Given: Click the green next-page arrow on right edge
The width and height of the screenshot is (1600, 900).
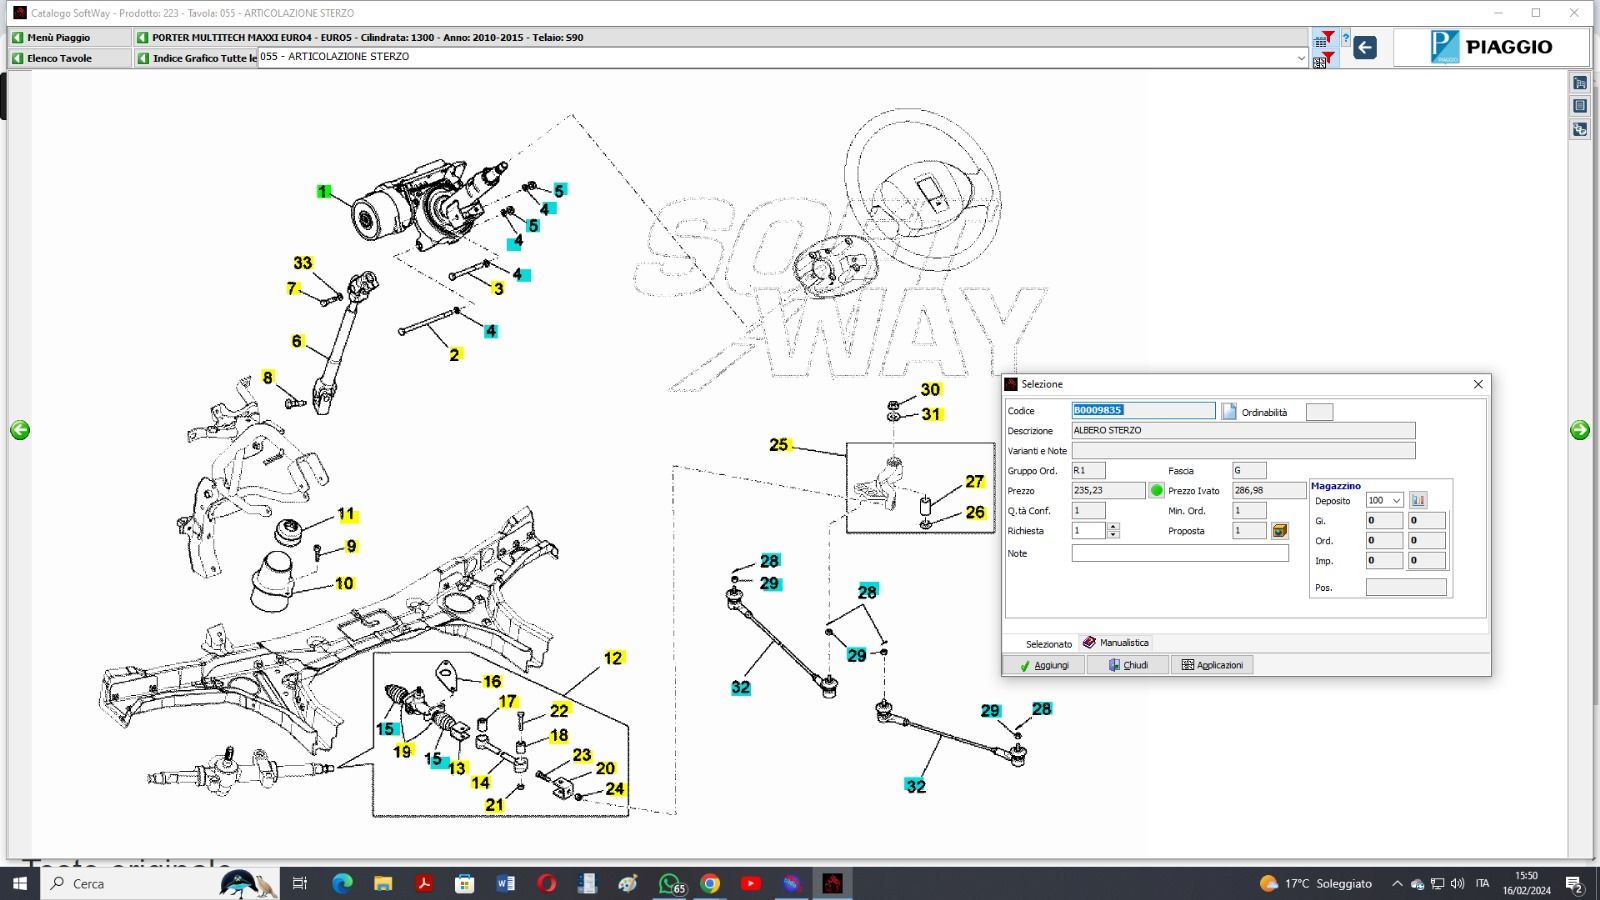Looking at the screenshot, I should click(x=1580, y=430).
